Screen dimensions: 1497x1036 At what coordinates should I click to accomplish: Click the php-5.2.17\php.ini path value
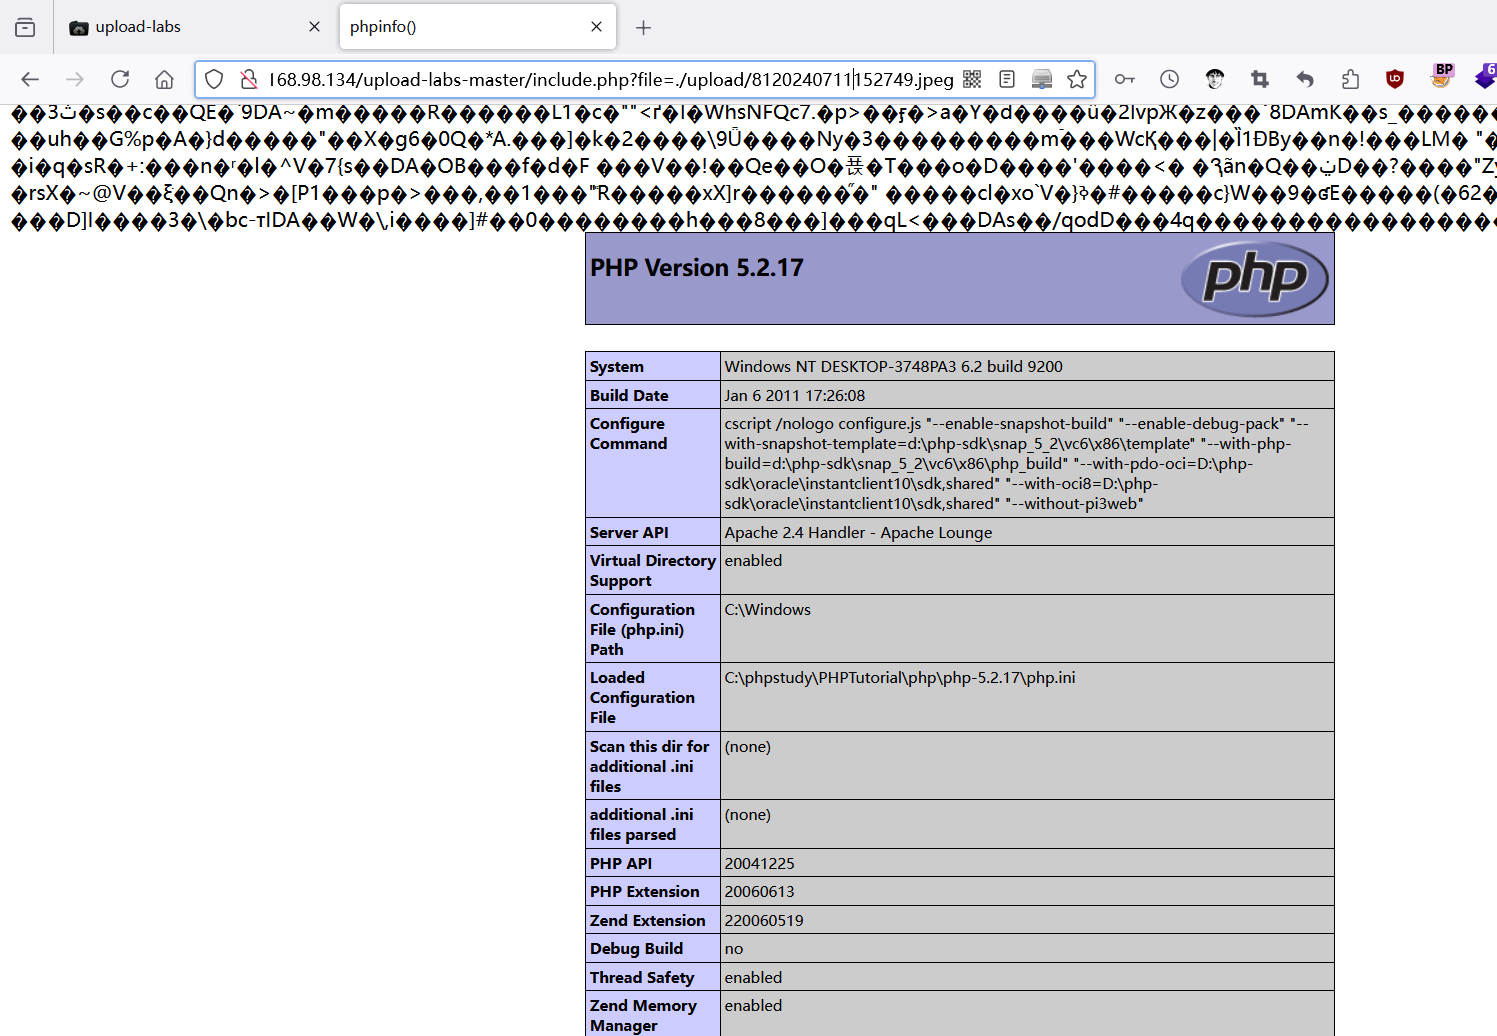point(900,678)
